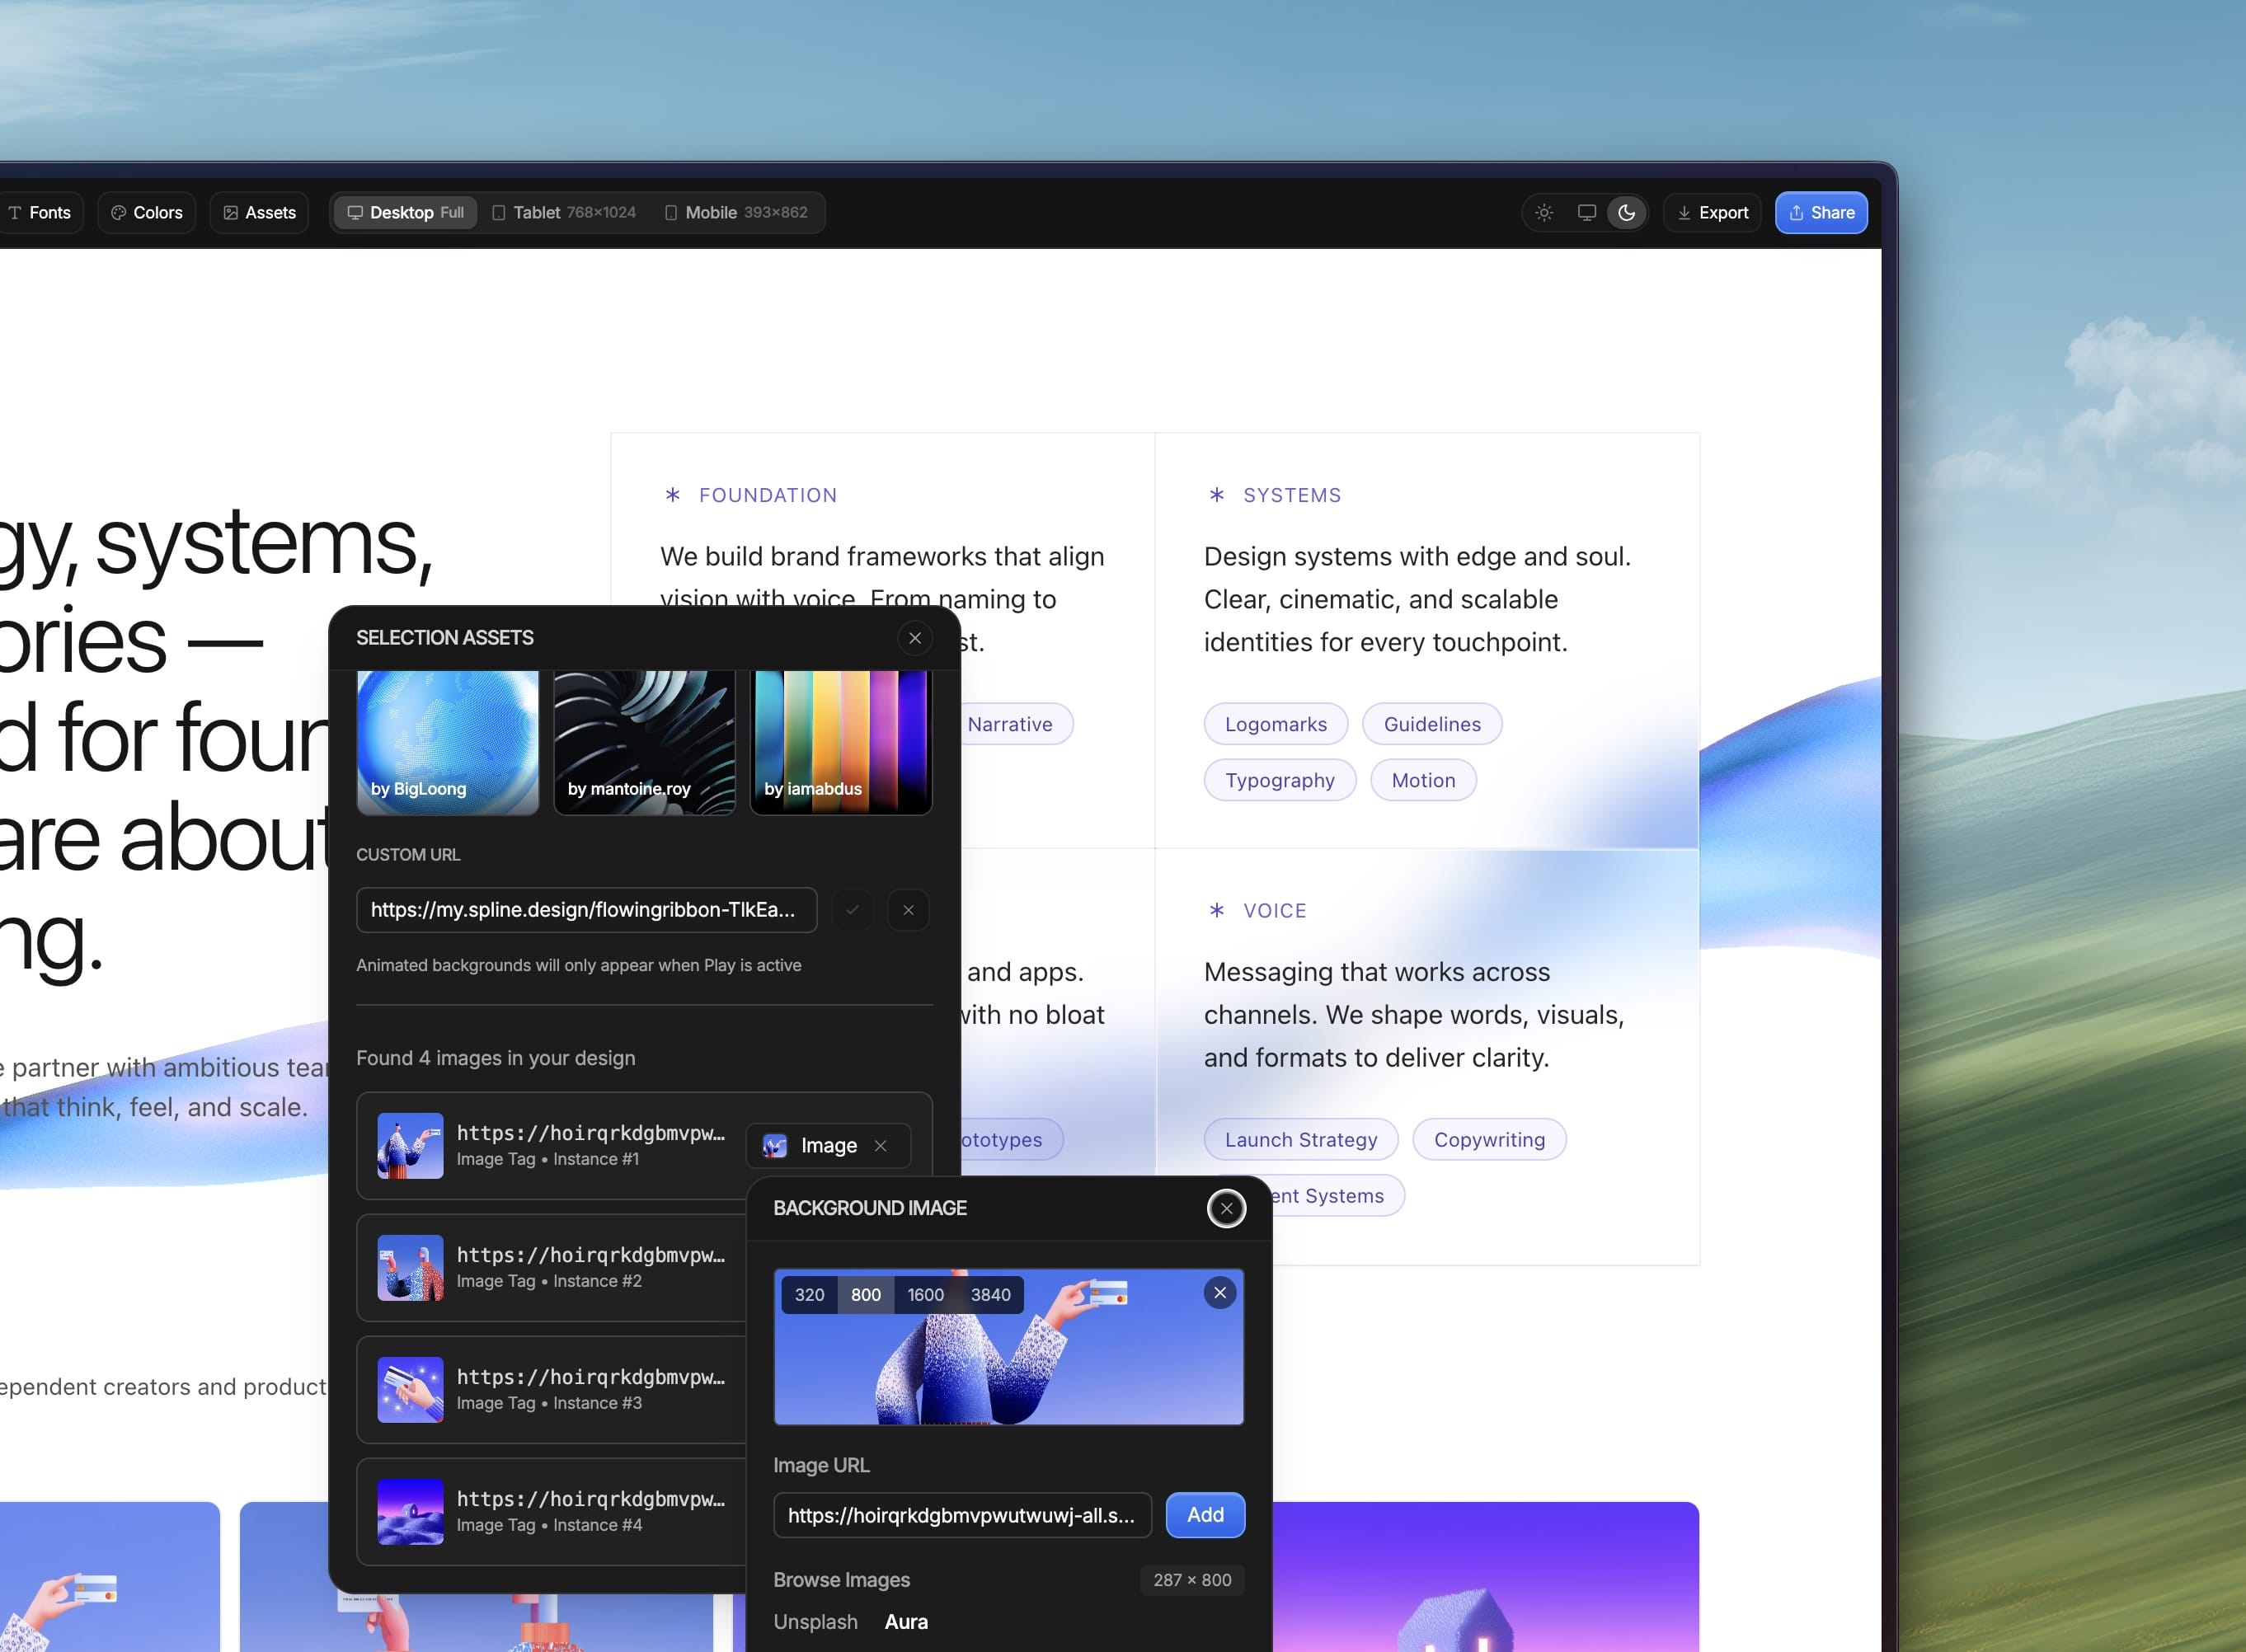Image resolution: width=2246 pixels, height=1652 pixels.
Task: Enable dark mode moon icon
Action: point(1627,213)
